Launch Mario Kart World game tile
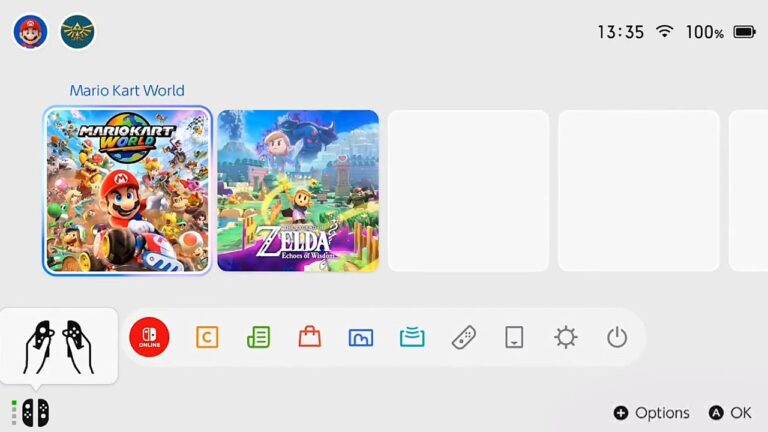 point(127,191)
